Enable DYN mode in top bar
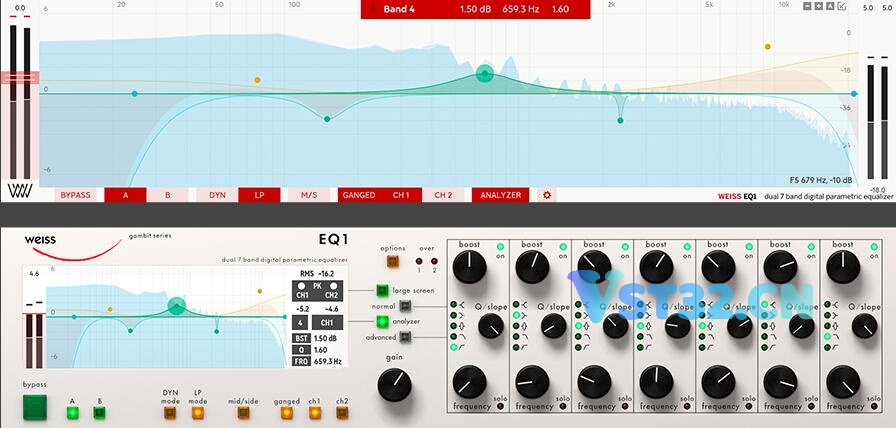This screenshot has height=428, width=896. pos(217,195)
